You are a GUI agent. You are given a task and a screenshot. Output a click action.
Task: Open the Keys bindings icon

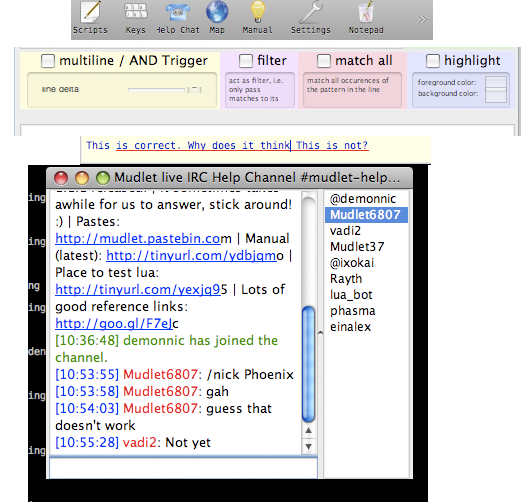135,17
